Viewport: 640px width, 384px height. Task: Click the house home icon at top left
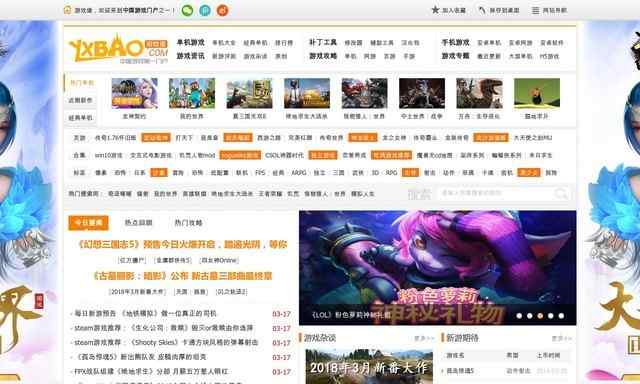click(x=68, y=10)
